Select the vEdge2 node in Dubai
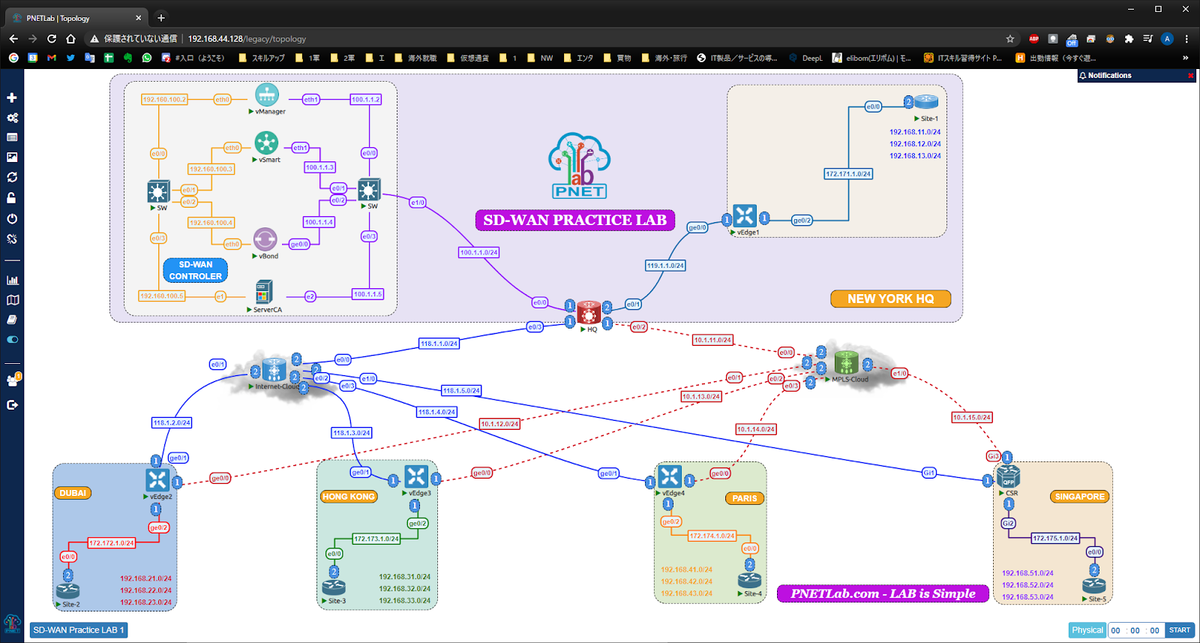 (x=157, y=480)
